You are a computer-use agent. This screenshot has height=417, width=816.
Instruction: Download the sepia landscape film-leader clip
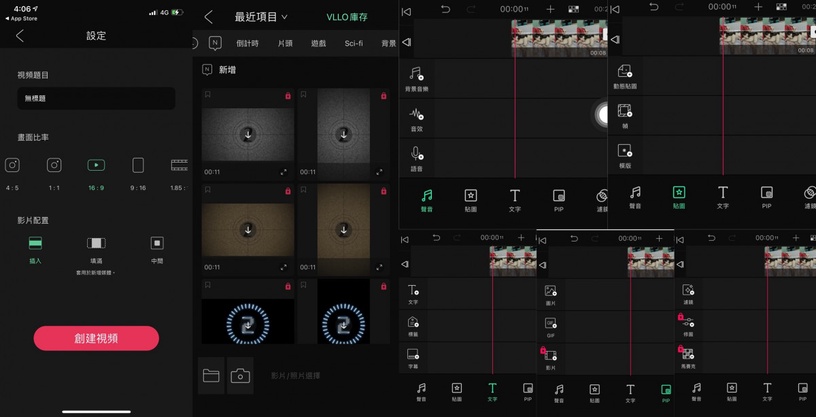click(x=248, y=230)
